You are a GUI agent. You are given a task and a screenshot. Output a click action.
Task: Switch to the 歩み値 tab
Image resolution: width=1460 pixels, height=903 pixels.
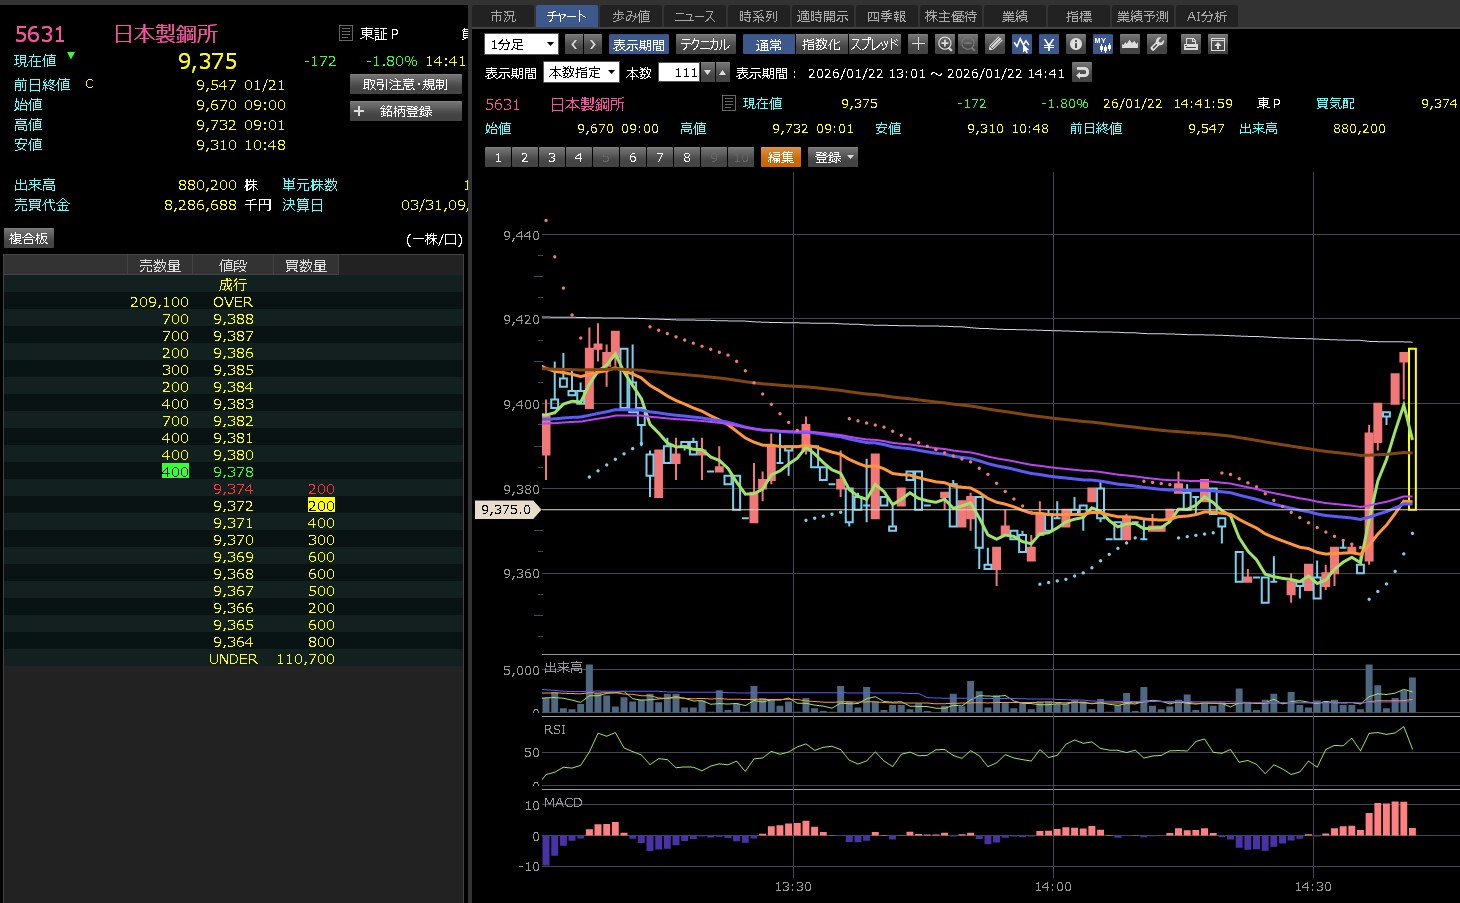tap(631, 16)
